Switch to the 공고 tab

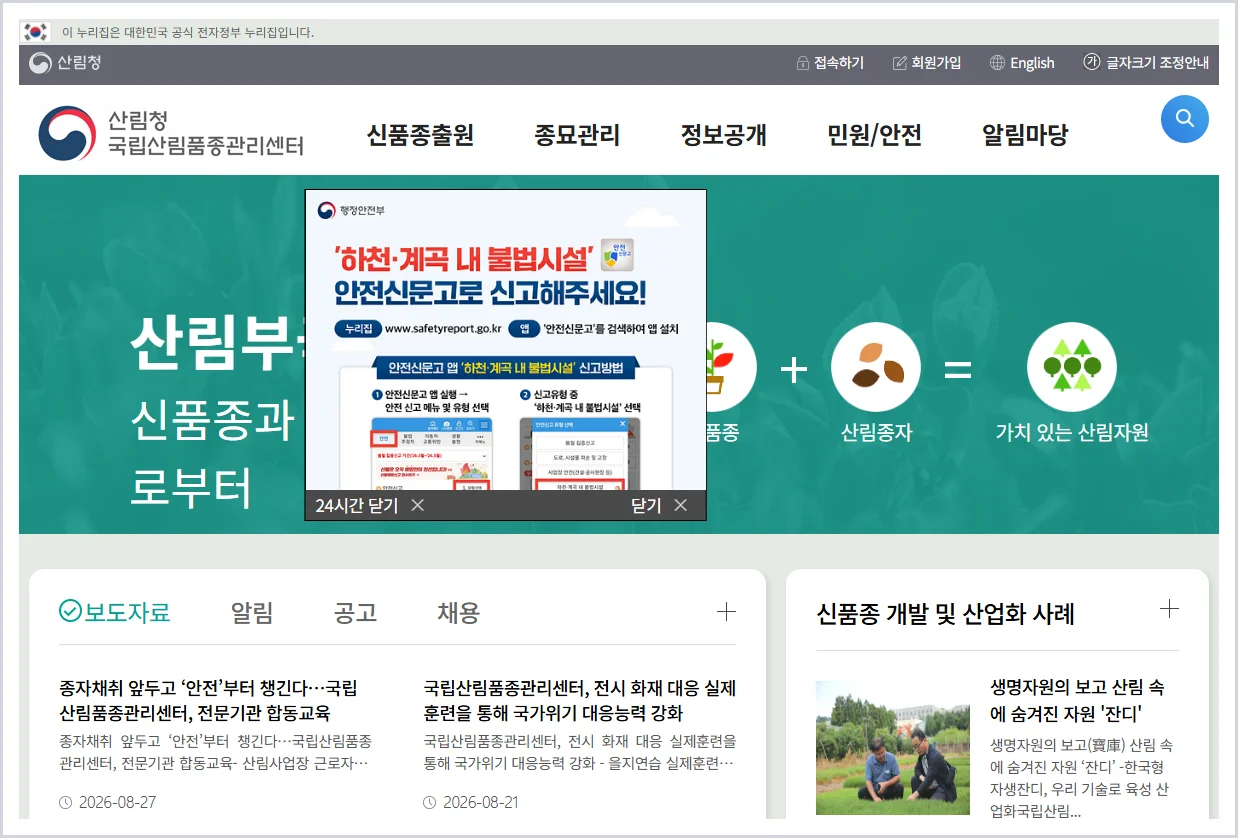(355, 612)
